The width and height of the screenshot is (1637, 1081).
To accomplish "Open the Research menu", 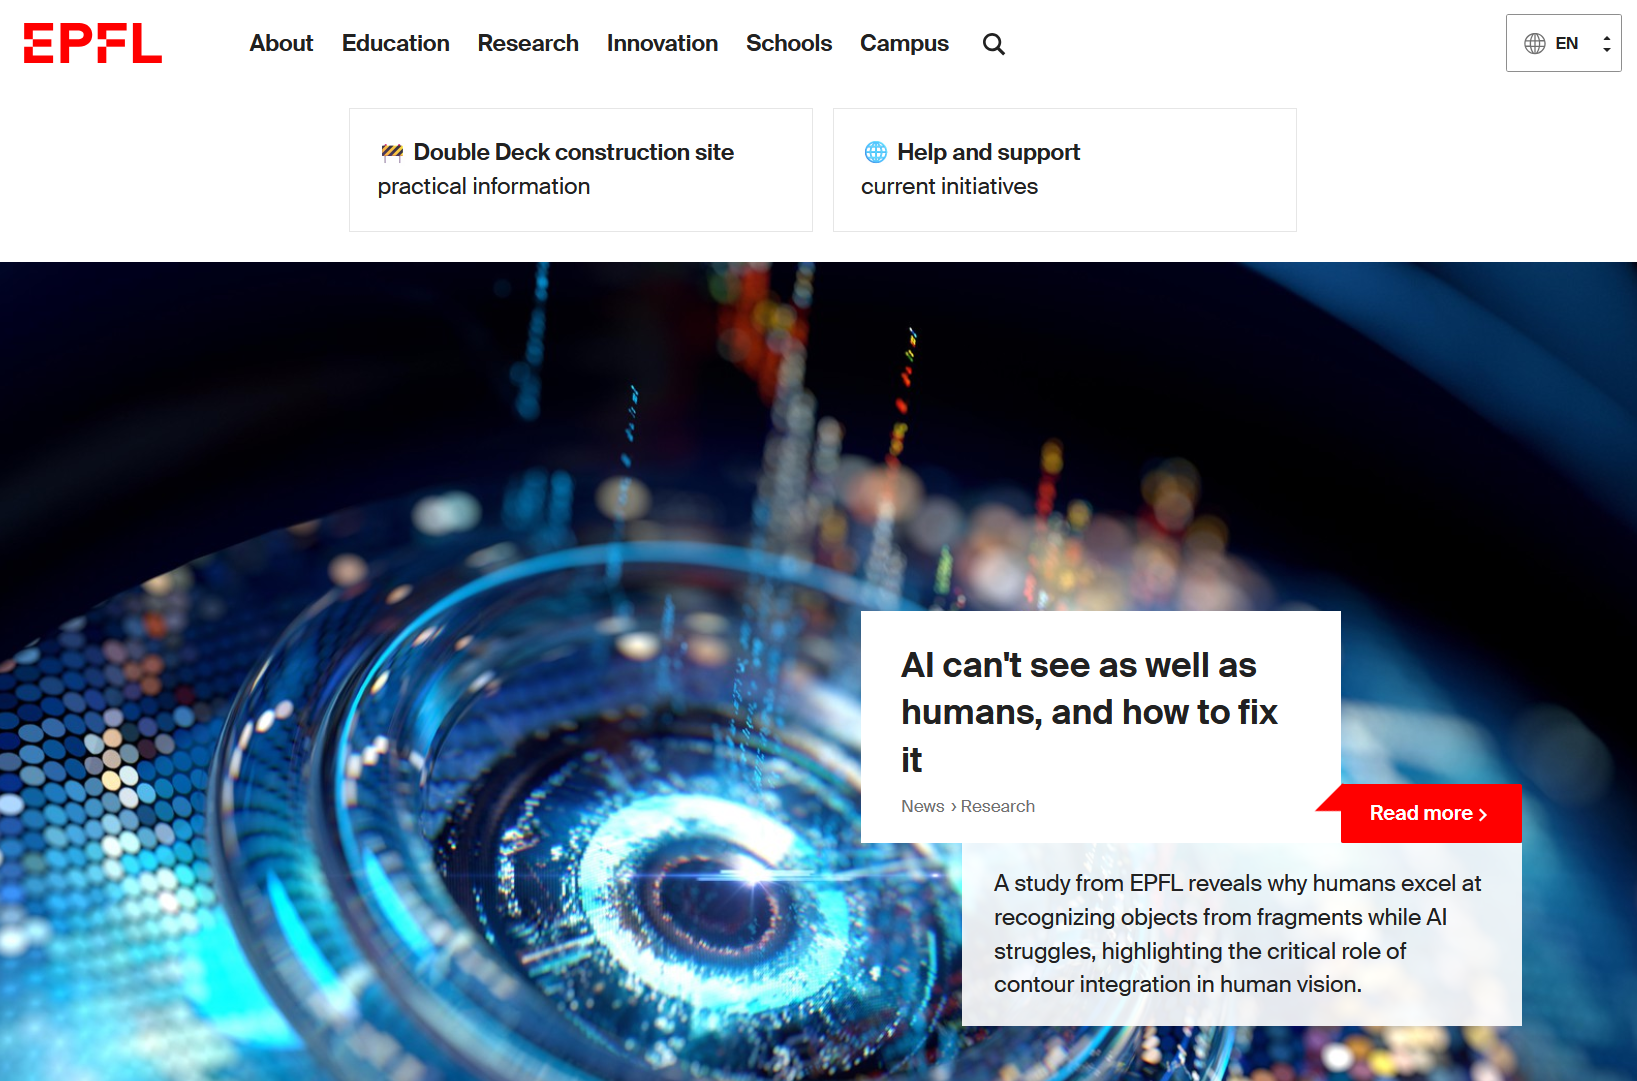I will 528,43.
